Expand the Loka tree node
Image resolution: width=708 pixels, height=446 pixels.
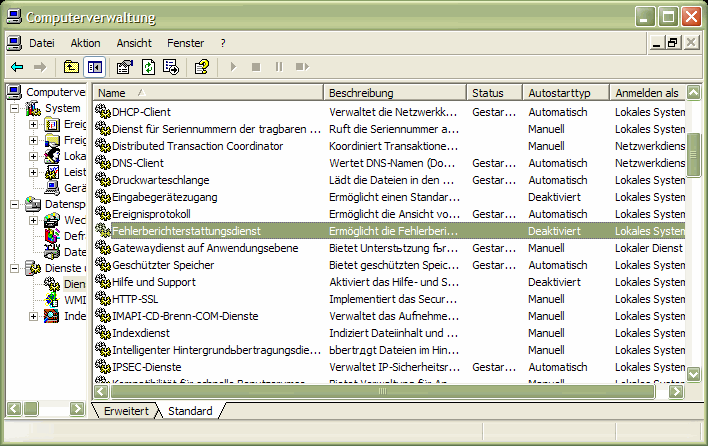click(x=33, y=156)
